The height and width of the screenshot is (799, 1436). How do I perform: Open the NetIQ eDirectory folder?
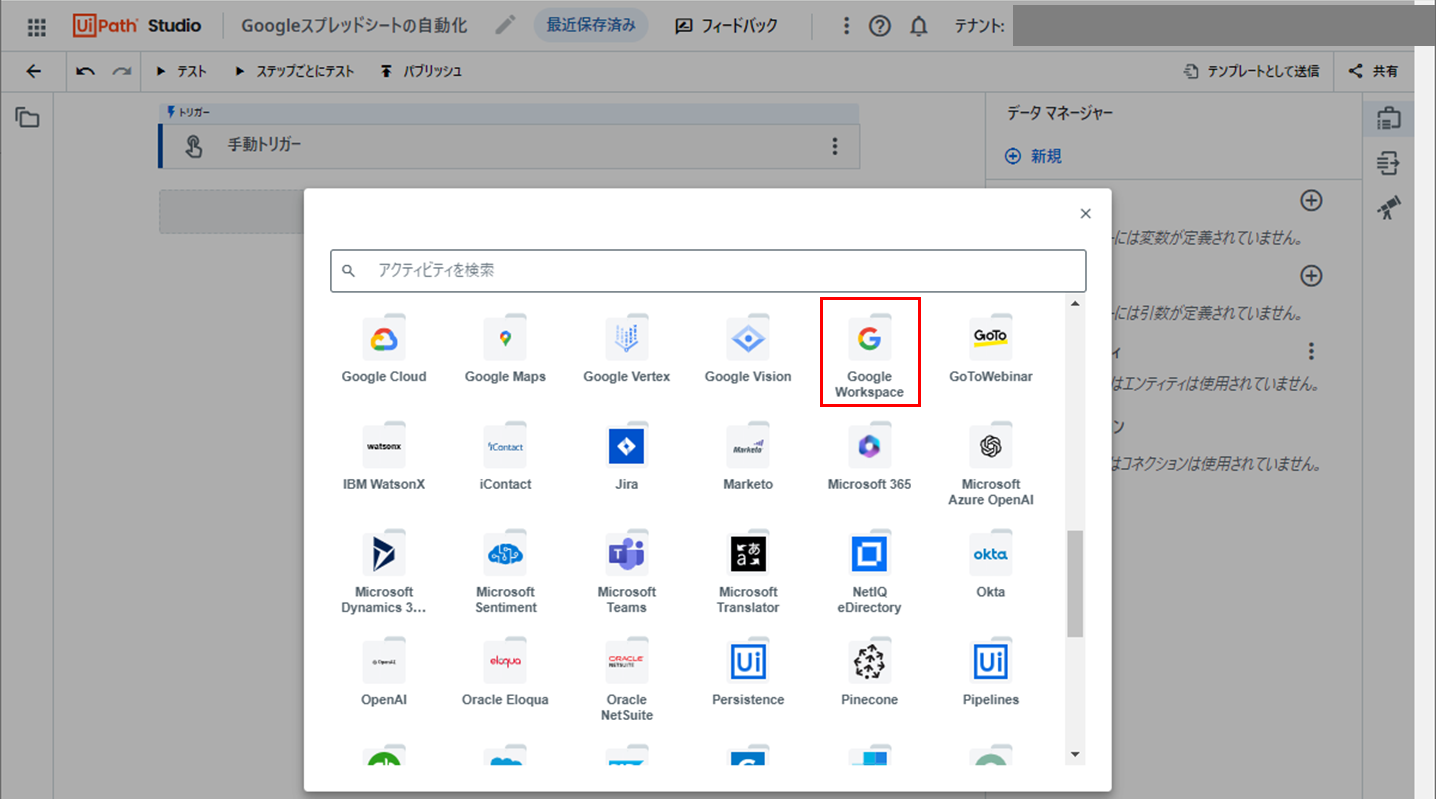(x=869, y=573)
